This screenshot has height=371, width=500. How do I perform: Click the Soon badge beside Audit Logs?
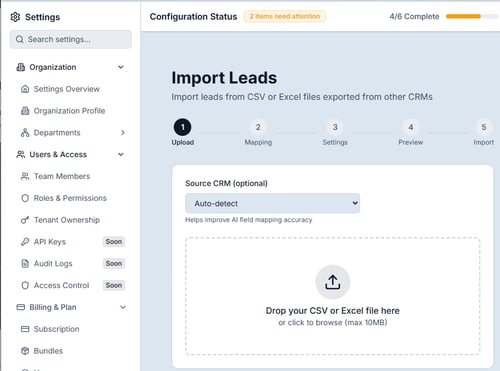click(x=114, y=264)
